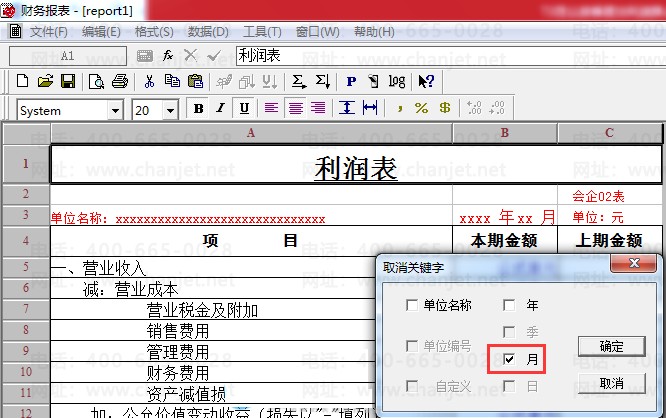Check the 单位名称 keyword checkbox

(x=412, y=305)
